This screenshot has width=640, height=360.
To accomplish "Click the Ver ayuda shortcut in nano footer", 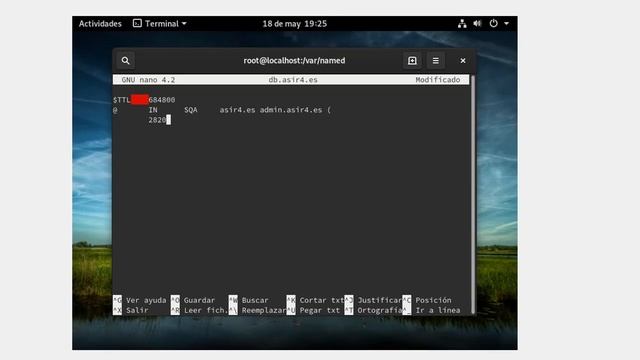I will pos(140,300).
